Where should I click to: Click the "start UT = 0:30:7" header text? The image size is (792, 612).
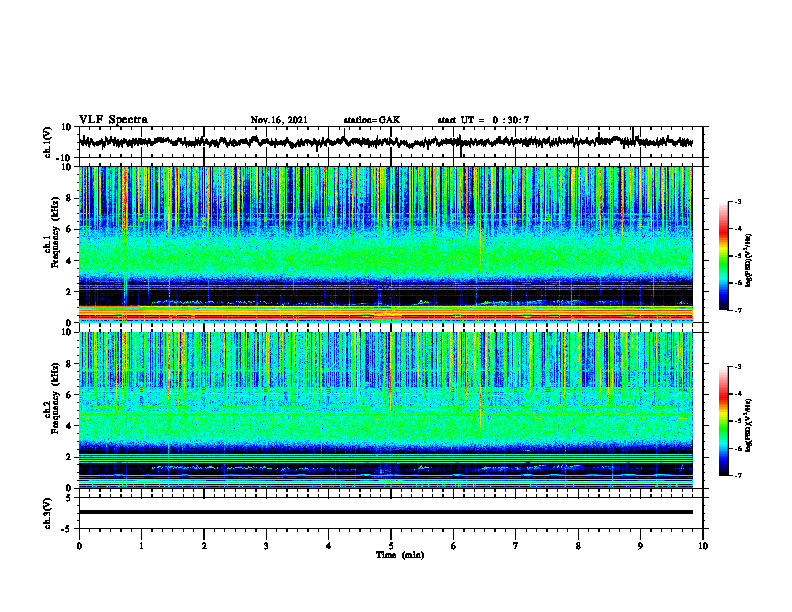tap(483, 120)
